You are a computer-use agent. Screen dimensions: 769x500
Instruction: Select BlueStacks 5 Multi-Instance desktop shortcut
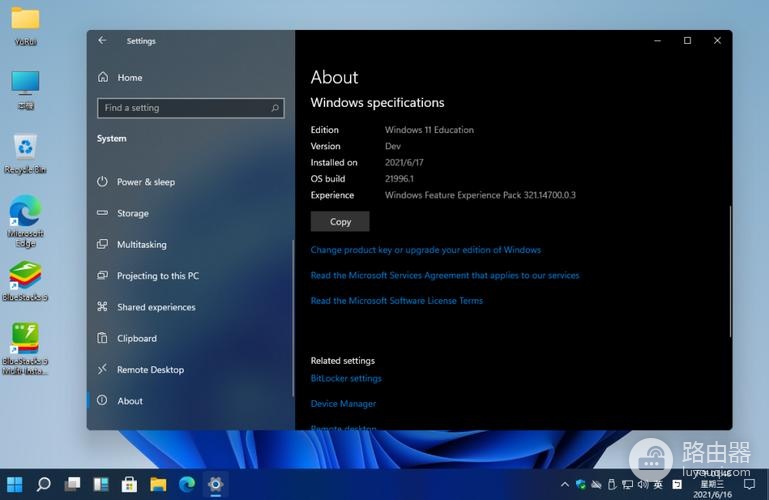pyautogui.click(x=25, y=349)
